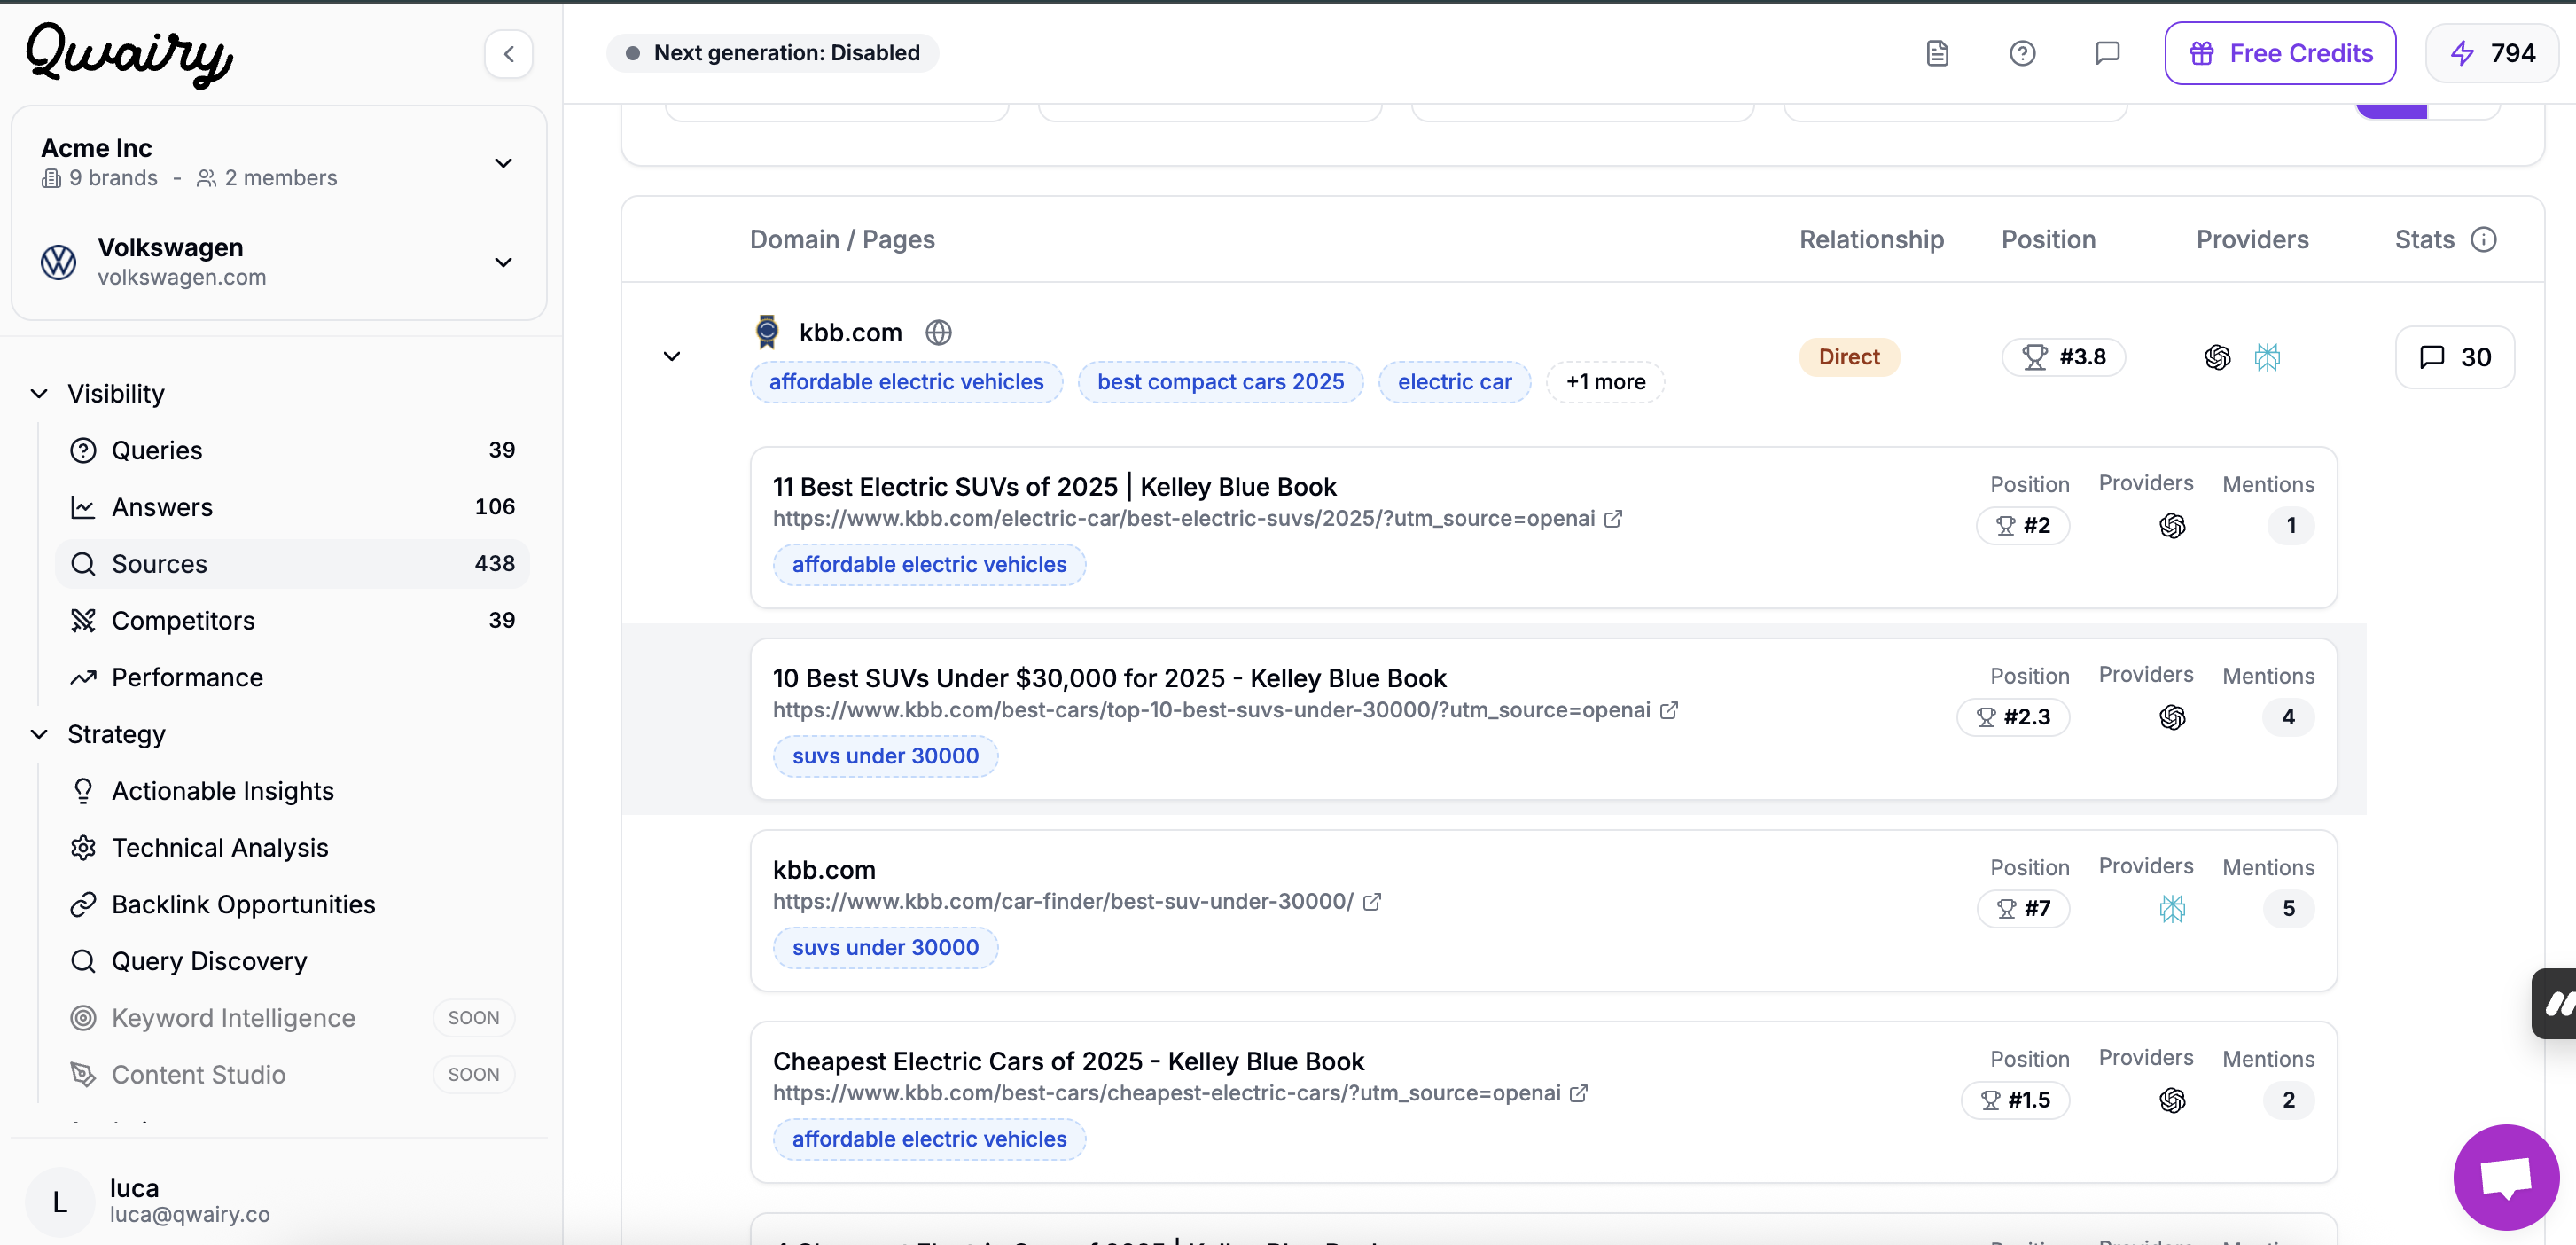Click the 'Cheapest Electric Cars of 2025' title

pyautogui.click(x=1068, y=1061)
